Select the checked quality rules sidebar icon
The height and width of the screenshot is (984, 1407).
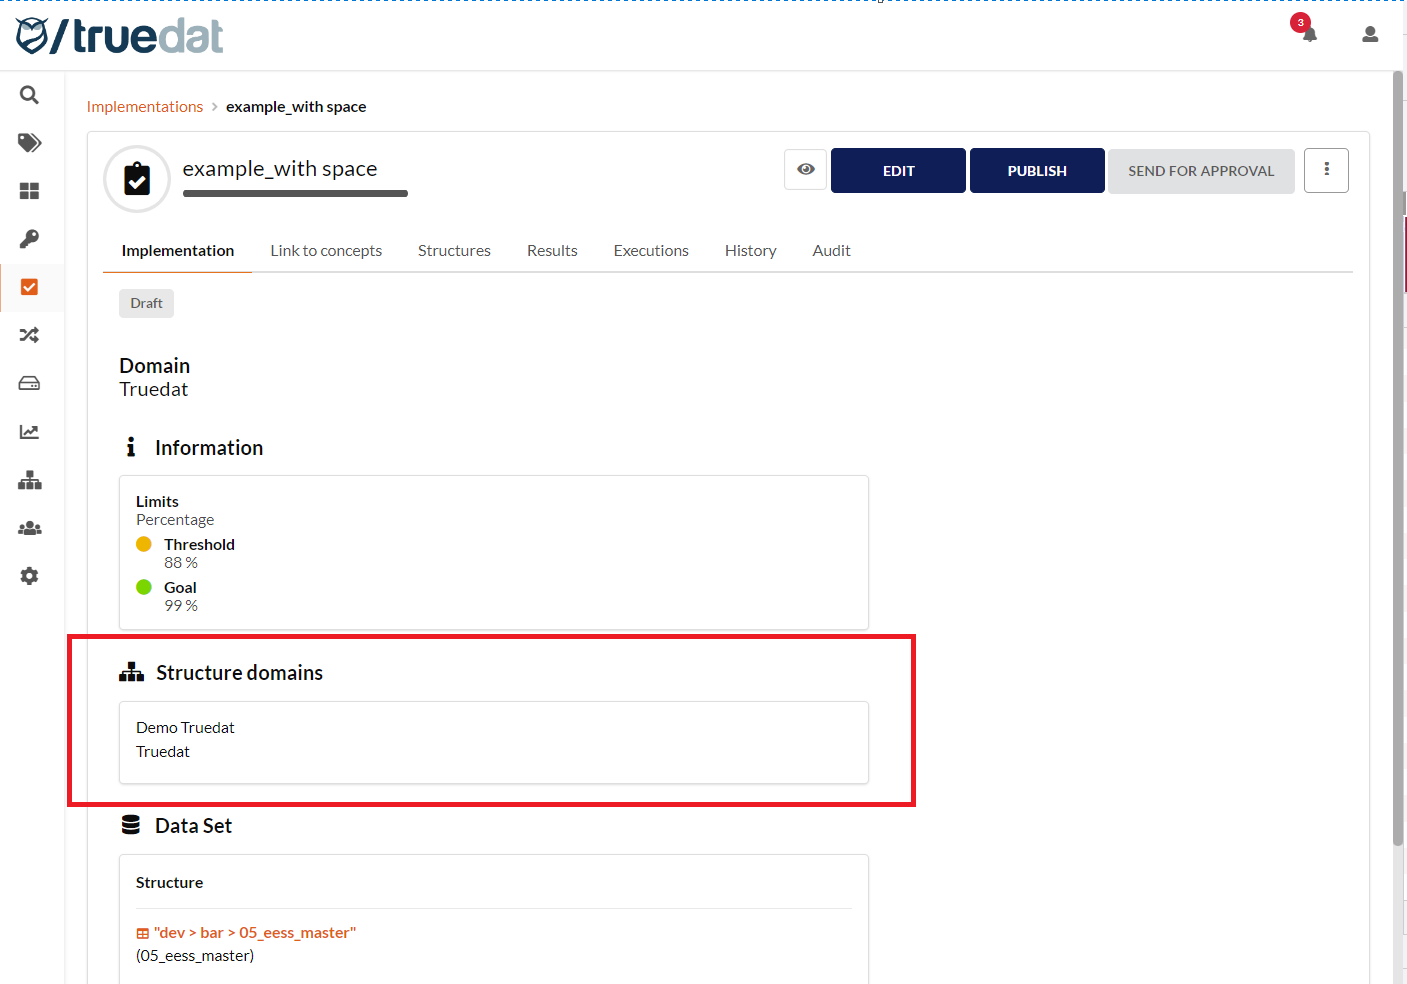tap(29, 287)
